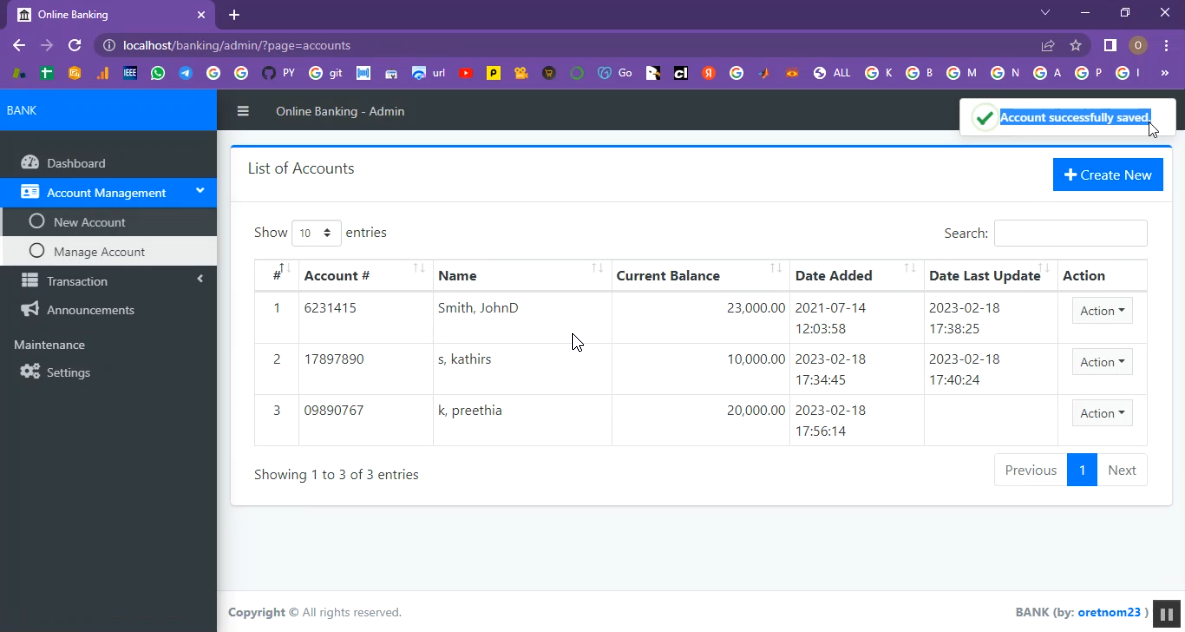
Task: Click the Search input field
Action: [1070, 233]
